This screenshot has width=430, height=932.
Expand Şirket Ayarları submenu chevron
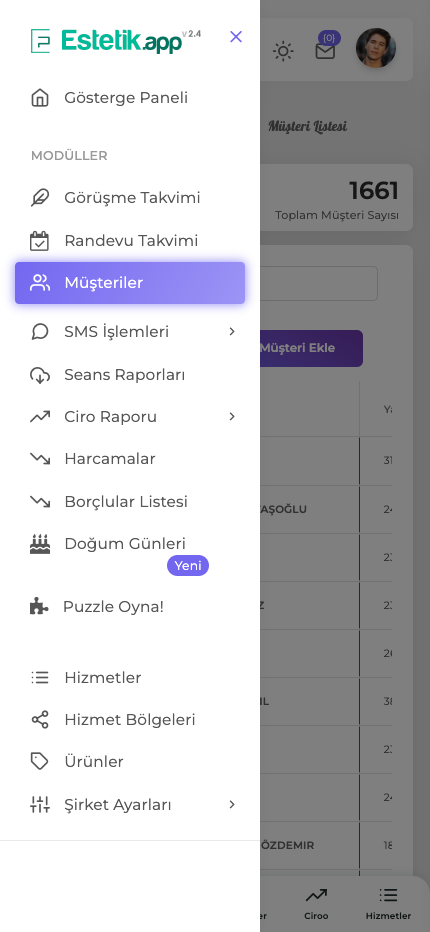[232, 805]
